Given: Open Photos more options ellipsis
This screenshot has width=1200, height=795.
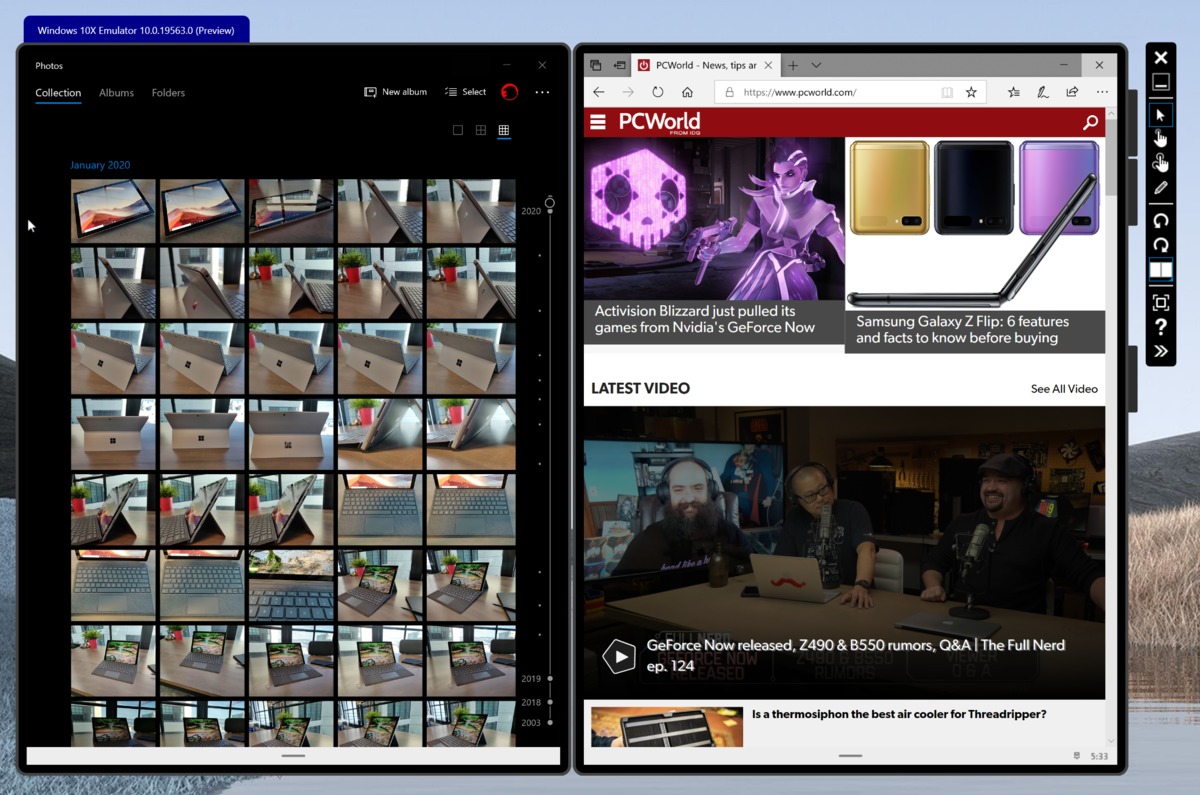Looking at the screenshot, I should click(542, 92).
